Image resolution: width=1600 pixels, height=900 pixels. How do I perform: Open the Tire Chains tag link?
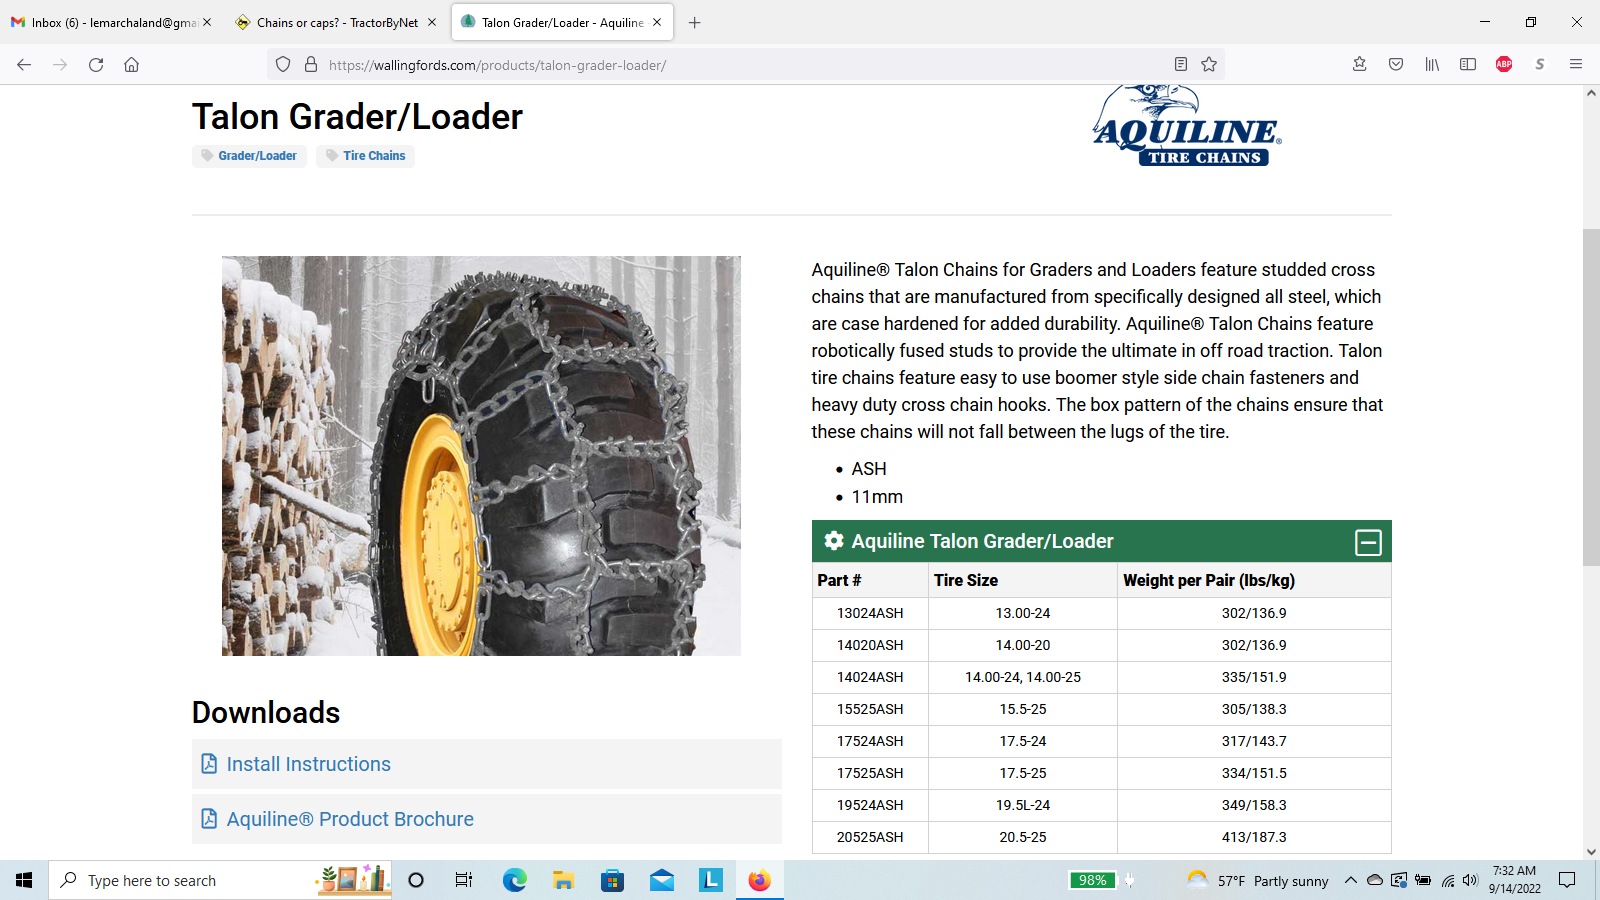coord(365,156)
